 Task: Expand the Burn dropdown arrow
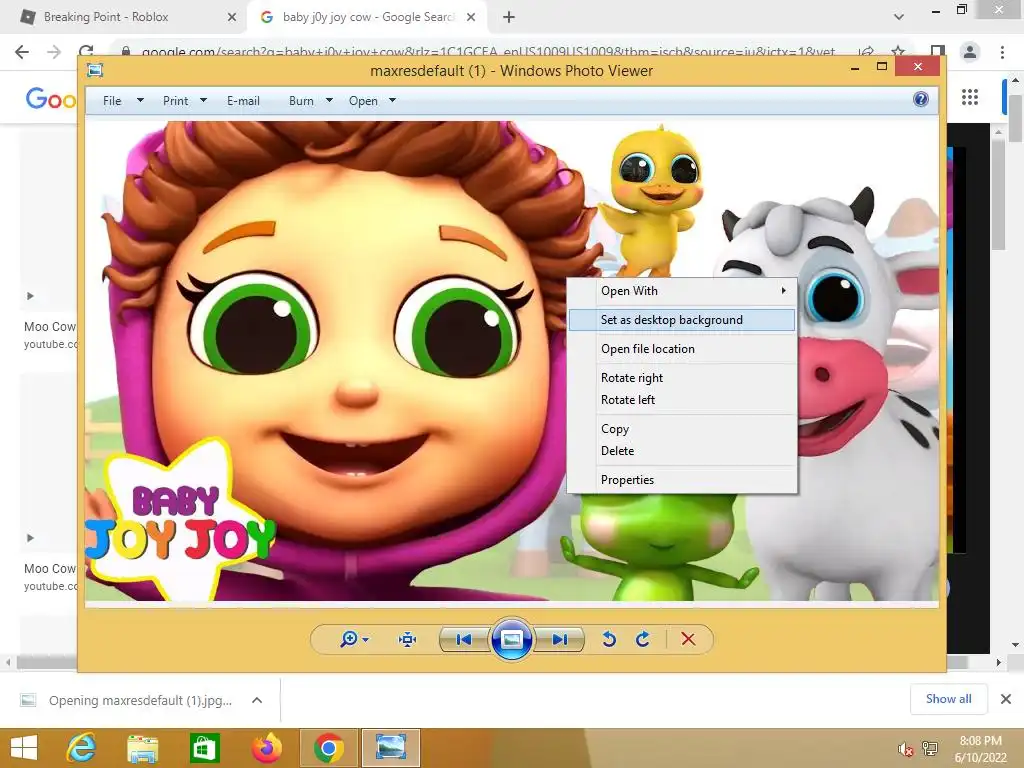click(329, 101)
